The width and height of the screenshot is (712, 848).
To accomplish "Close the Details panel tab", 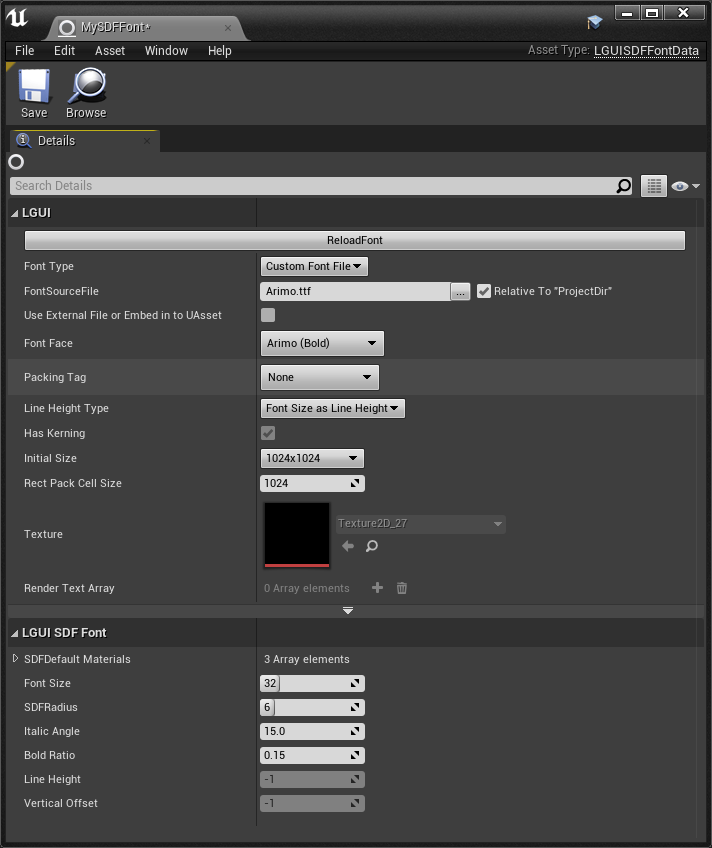I will tap(147, 141).
